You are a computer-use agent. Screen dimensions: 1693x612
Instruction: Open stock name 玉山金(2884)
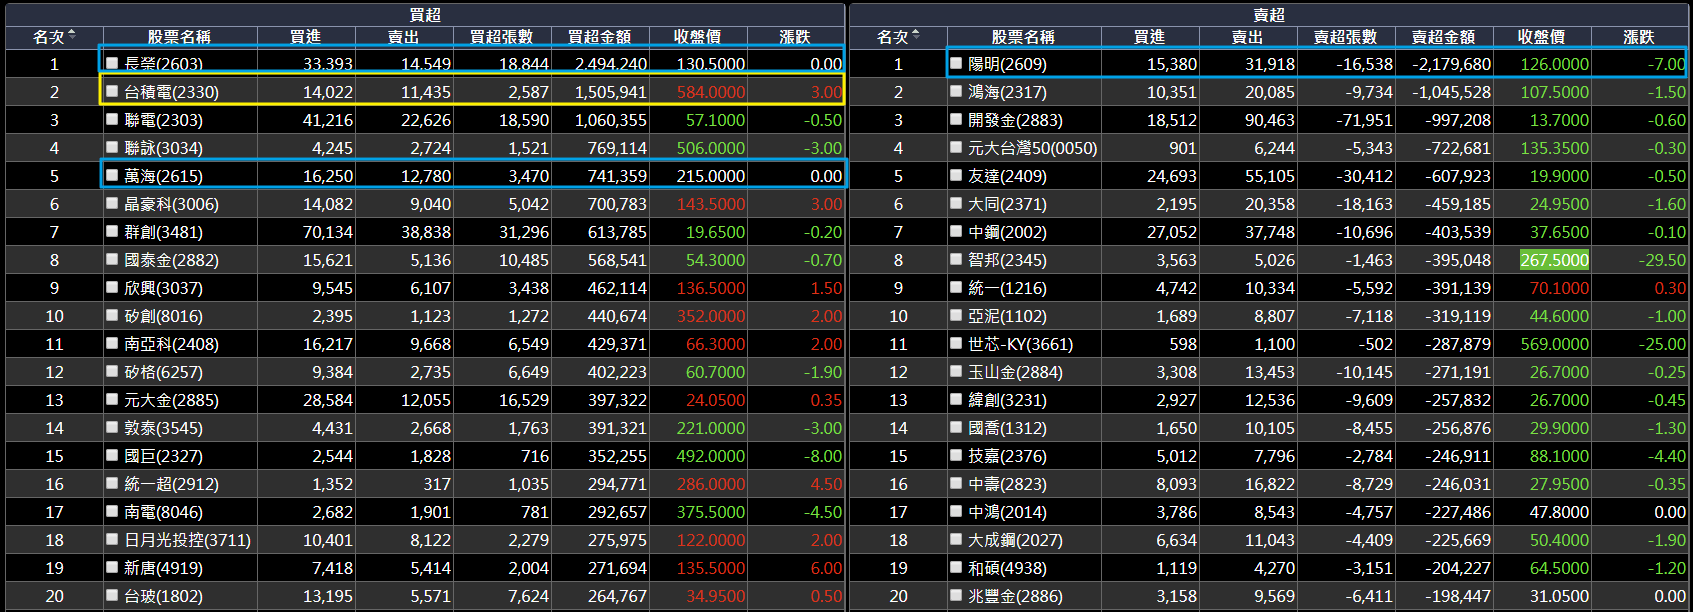(x=1015, y=372)
